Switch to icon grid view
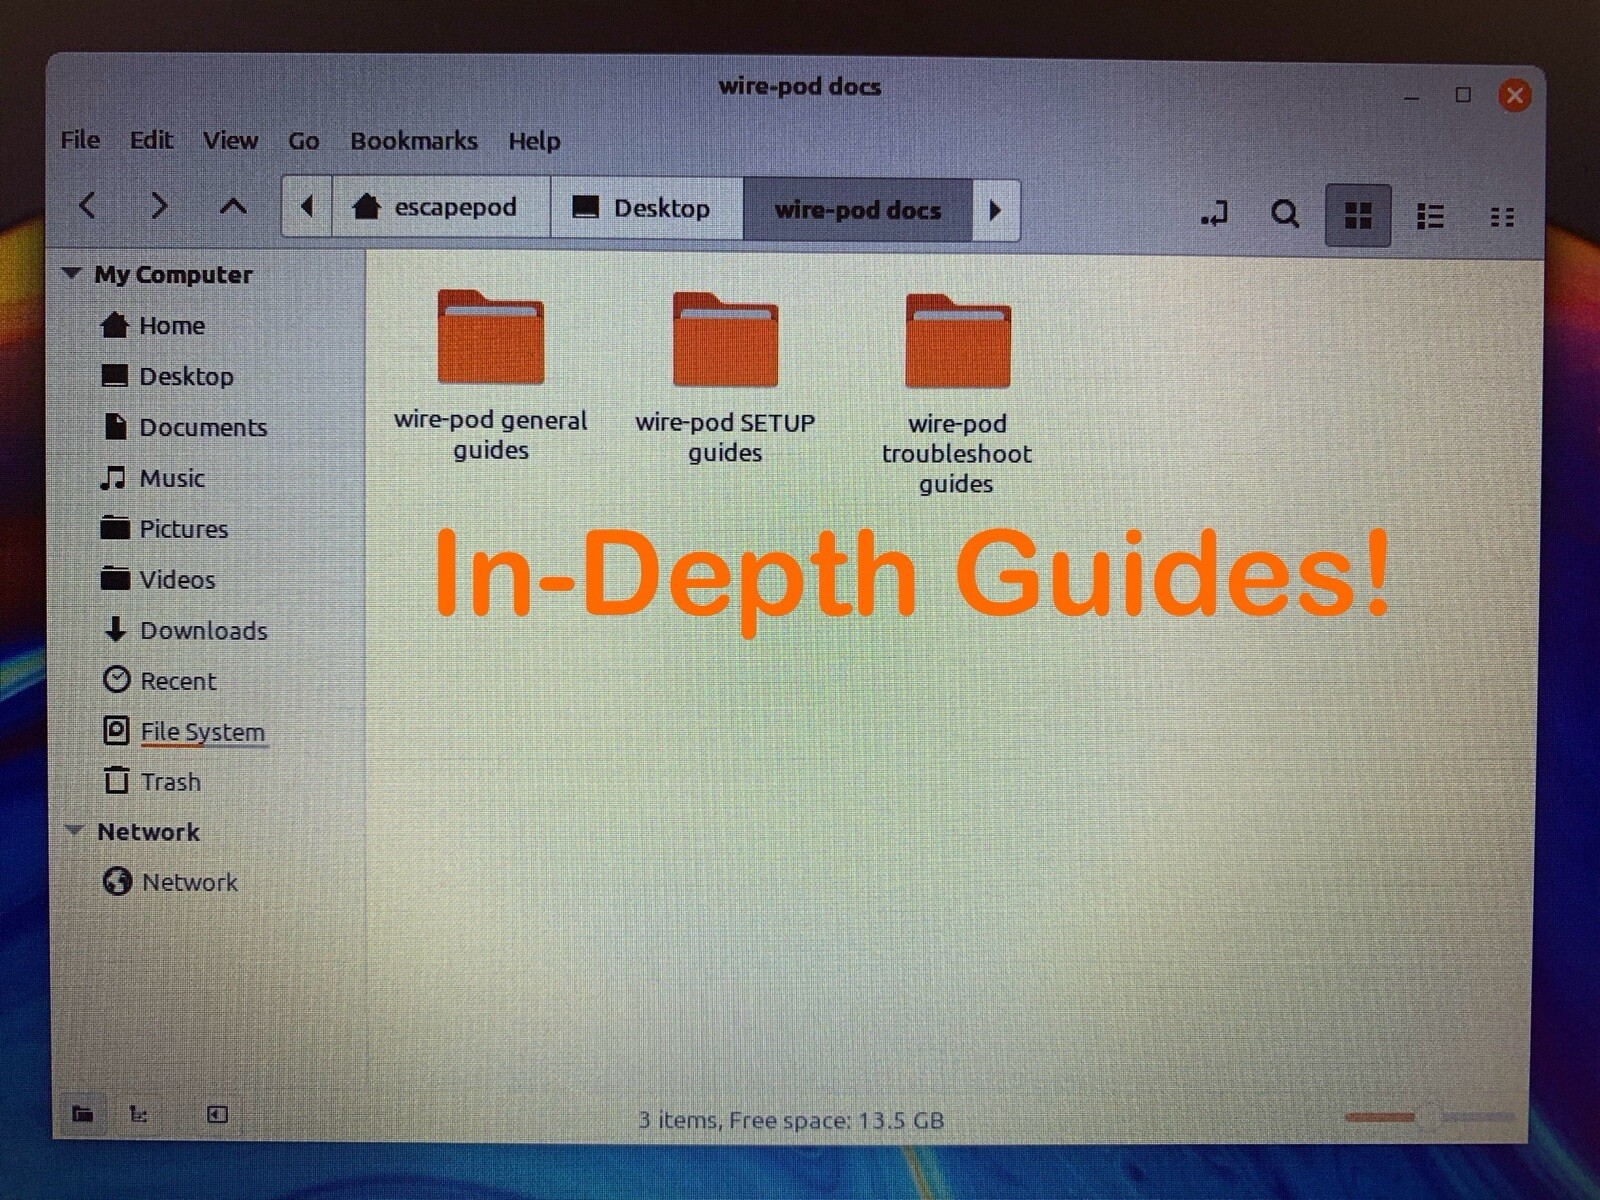Viewport: 1600px width, 1200px height. pos(1357,215)
